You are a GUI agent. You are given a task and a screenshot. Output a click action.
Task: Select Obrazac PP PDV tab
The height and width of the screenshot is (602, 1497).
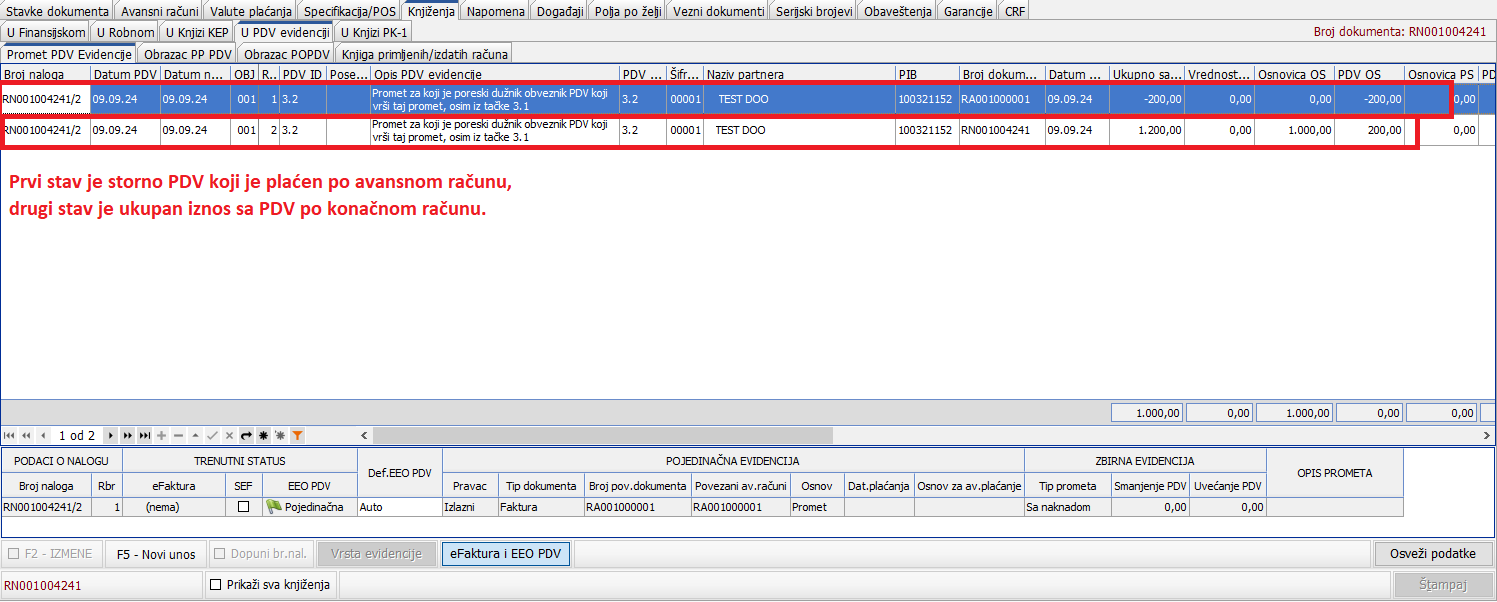pos(188,53)
